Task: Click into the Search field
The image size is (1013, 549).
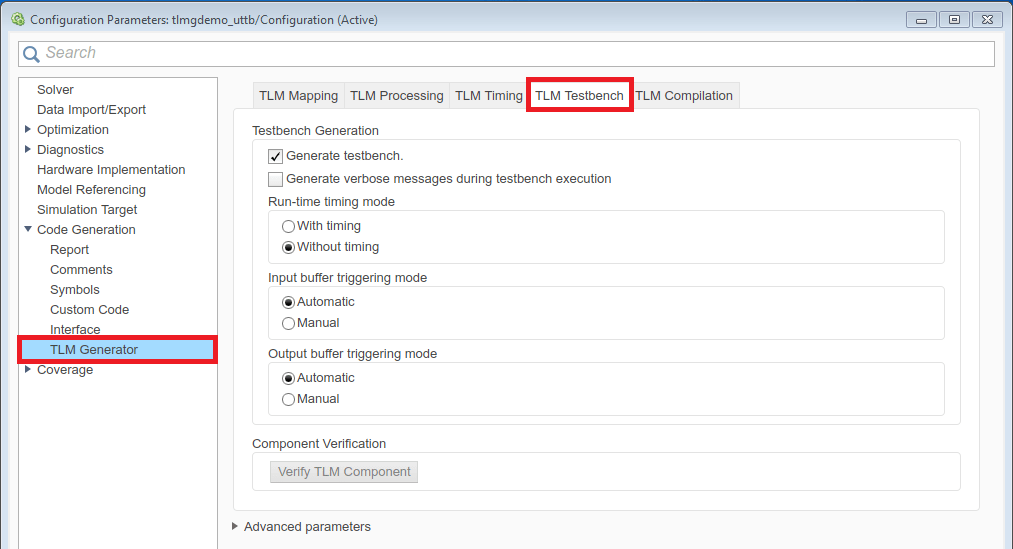Action: [500, 53]
